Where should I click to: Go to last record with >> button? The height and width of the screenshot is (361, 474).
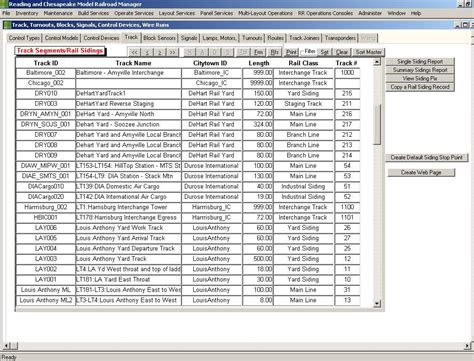172,52
